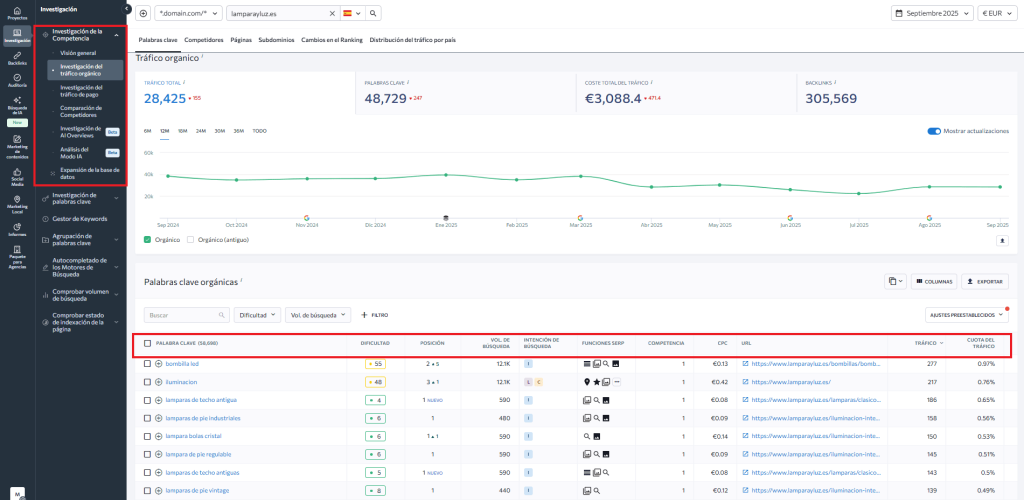Click the COLUMNAS button
Screen dimensions: 1024x500
934,281
